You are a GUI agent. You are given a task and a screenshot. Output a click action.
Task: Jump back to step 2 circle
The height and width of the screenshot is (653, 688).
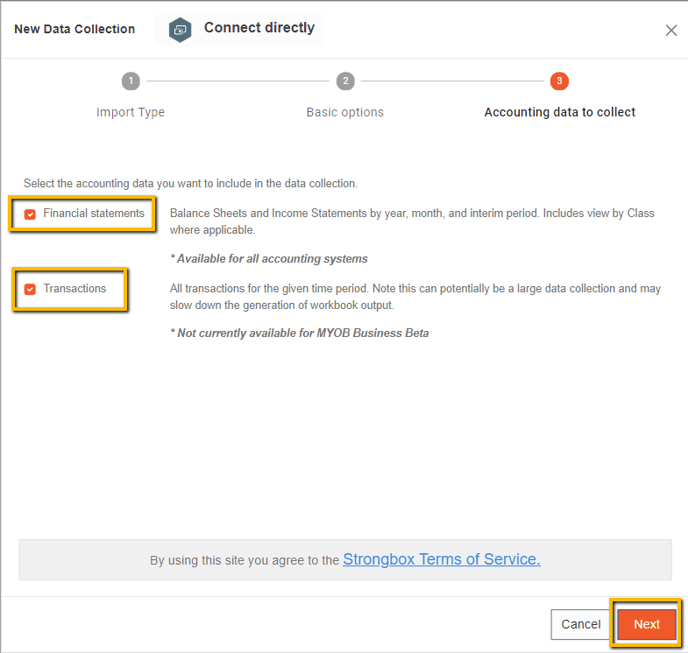pyautogui.click(x=345, y=81)
